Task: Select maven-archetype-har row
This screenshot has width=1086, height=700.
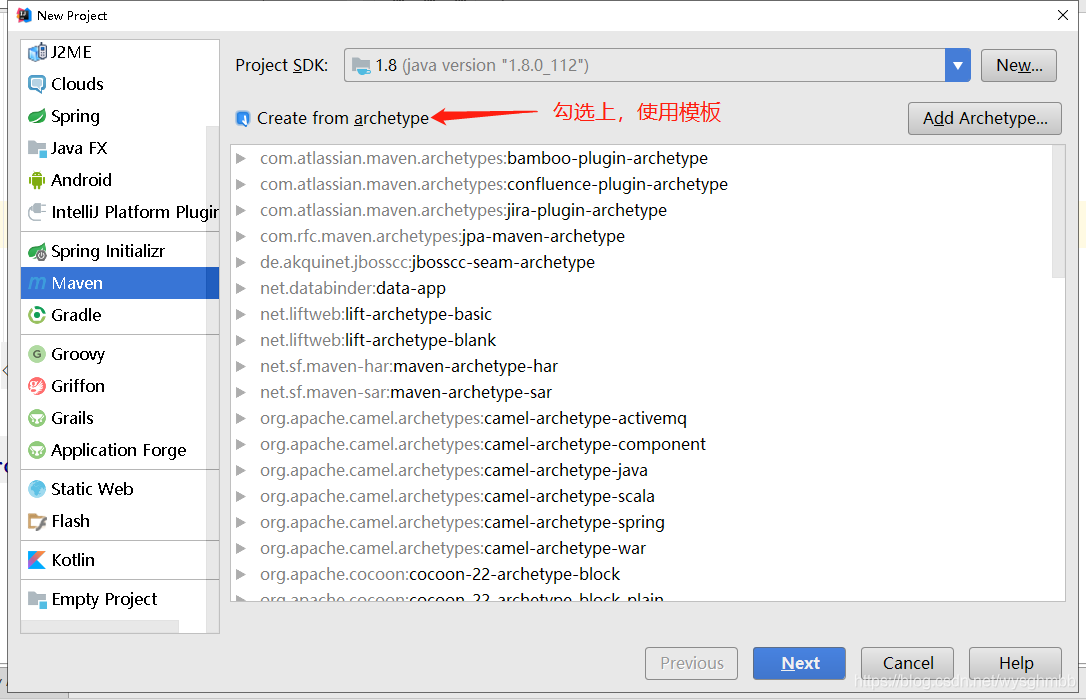Action: coord(642,366)
